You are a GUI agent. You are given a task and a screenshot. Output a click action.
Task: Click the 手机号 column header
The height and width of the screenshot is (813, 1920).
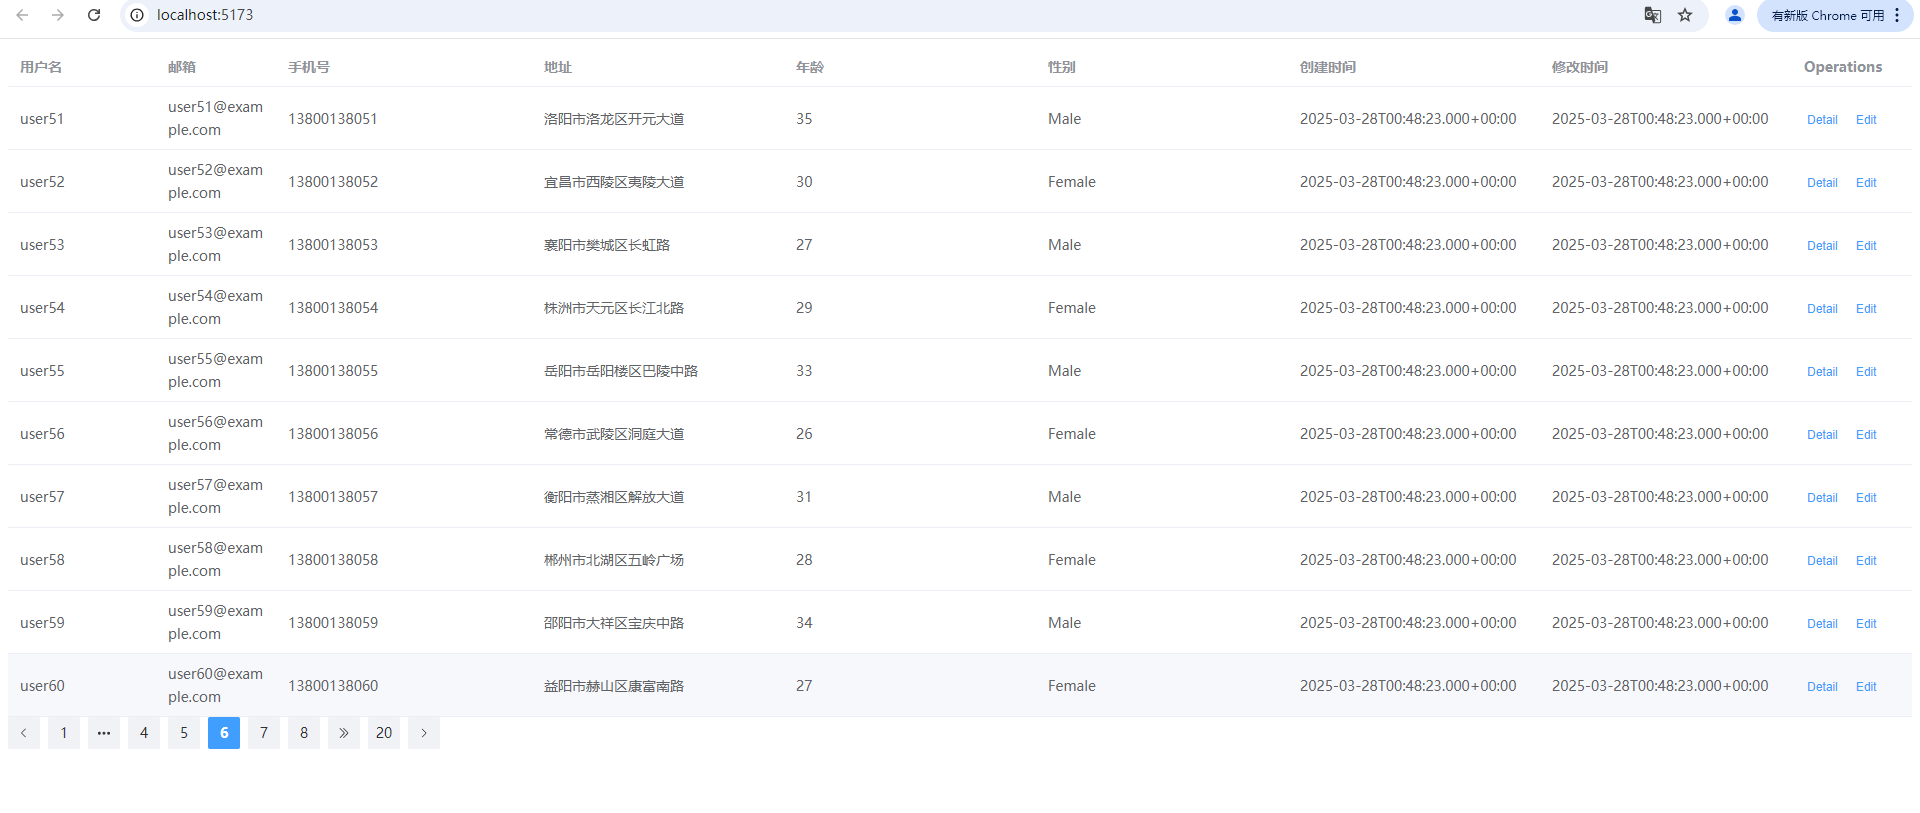[x=309, y=67]
